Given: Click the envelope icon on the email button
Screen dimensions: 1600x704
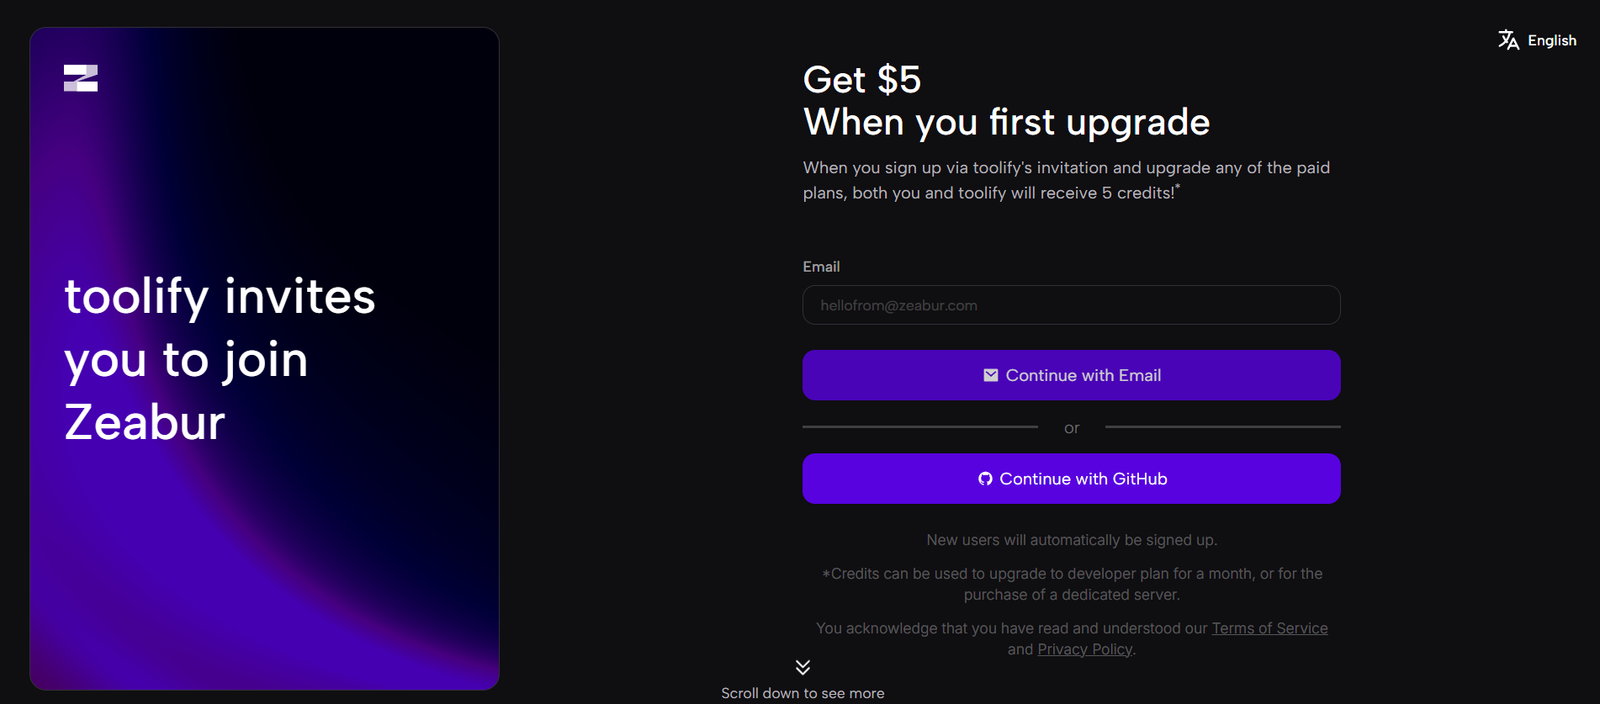Looking at the screenshot, I should [990, 375].
